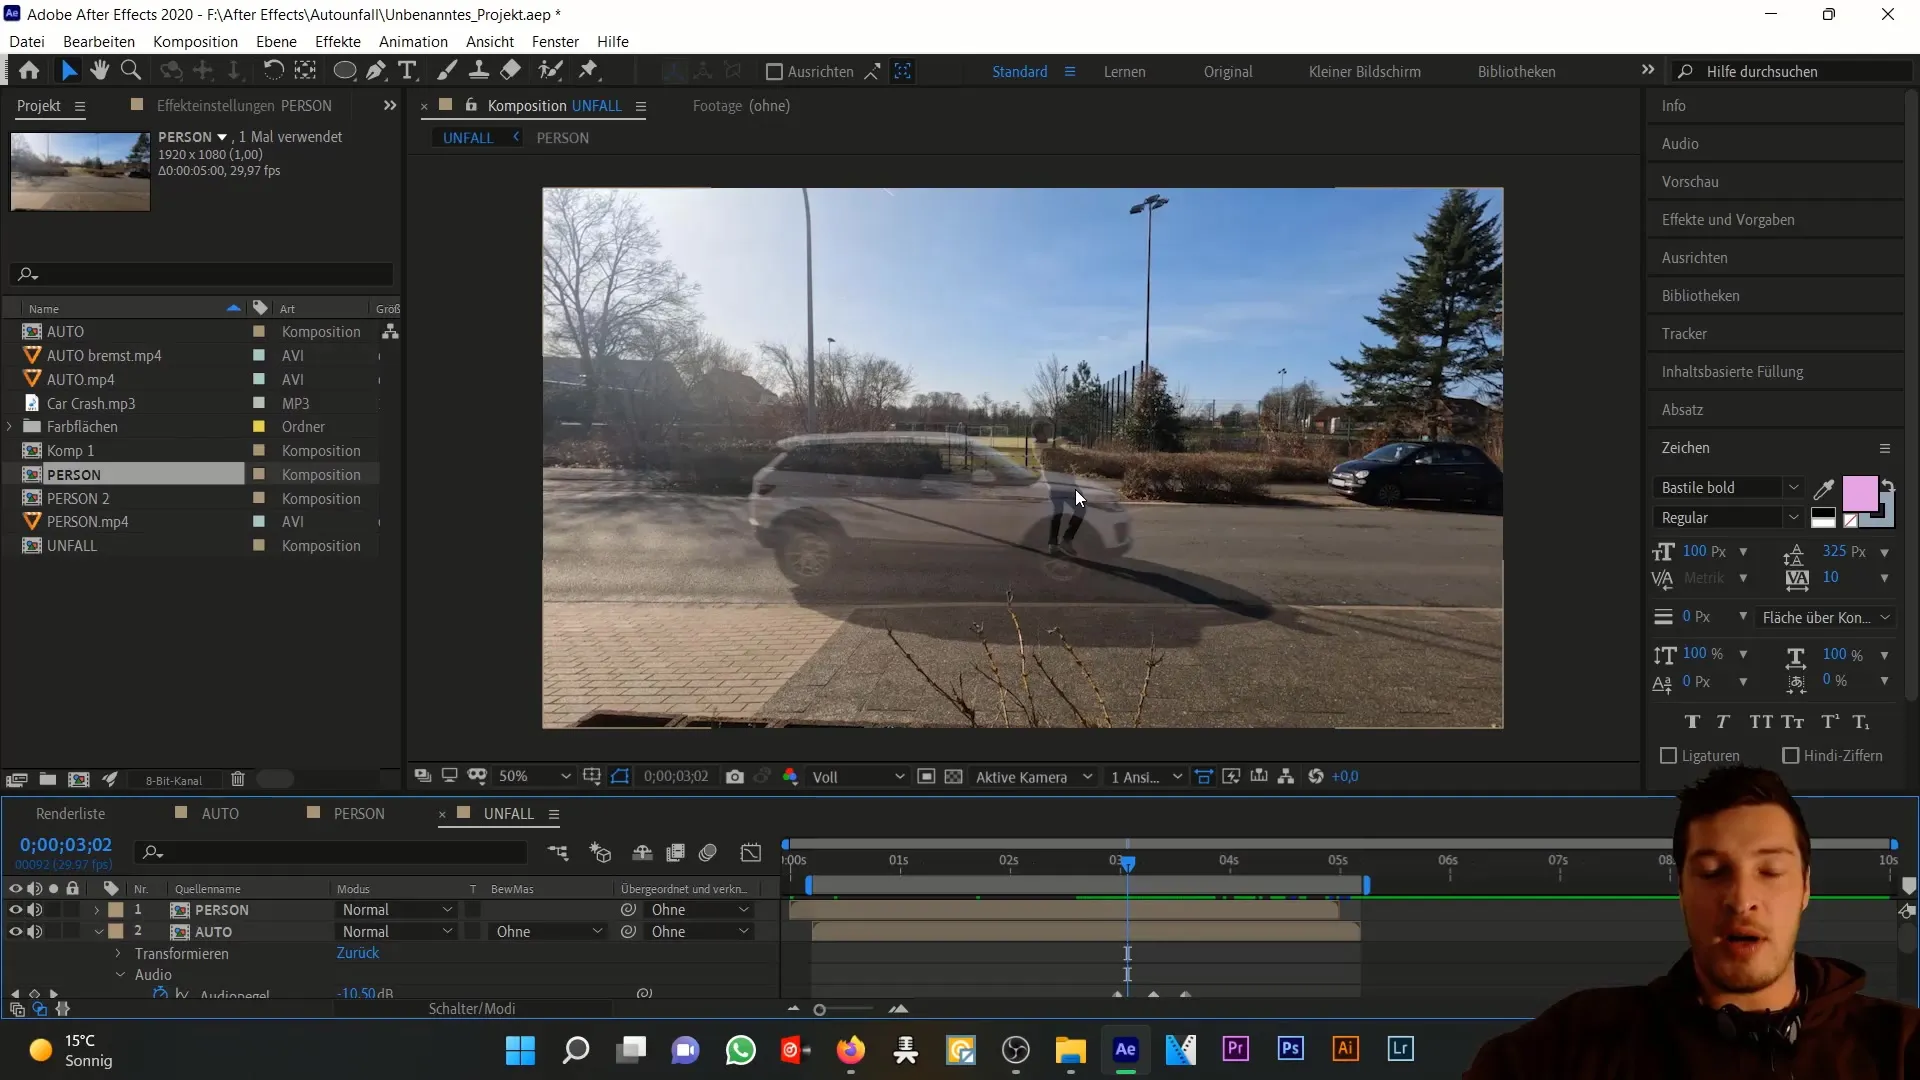Mute audio of the AUTO layer
Screen dimensions: 1920x1080
click(35, 932)
